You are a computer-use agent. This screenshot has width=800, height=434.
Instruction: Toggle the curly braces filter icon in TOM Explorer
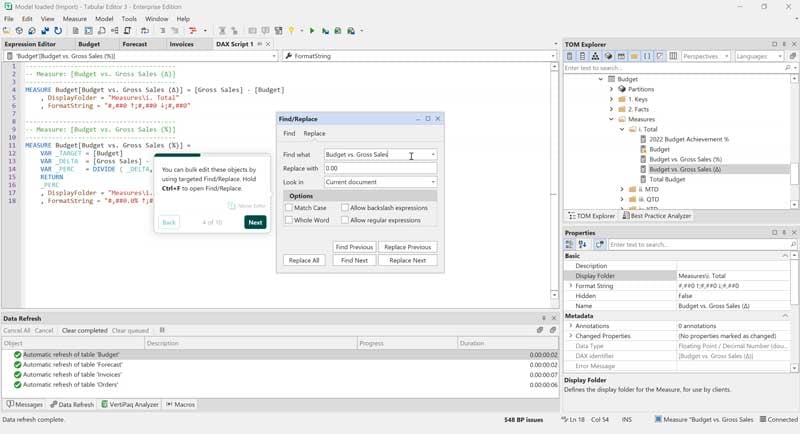point(647,56)
